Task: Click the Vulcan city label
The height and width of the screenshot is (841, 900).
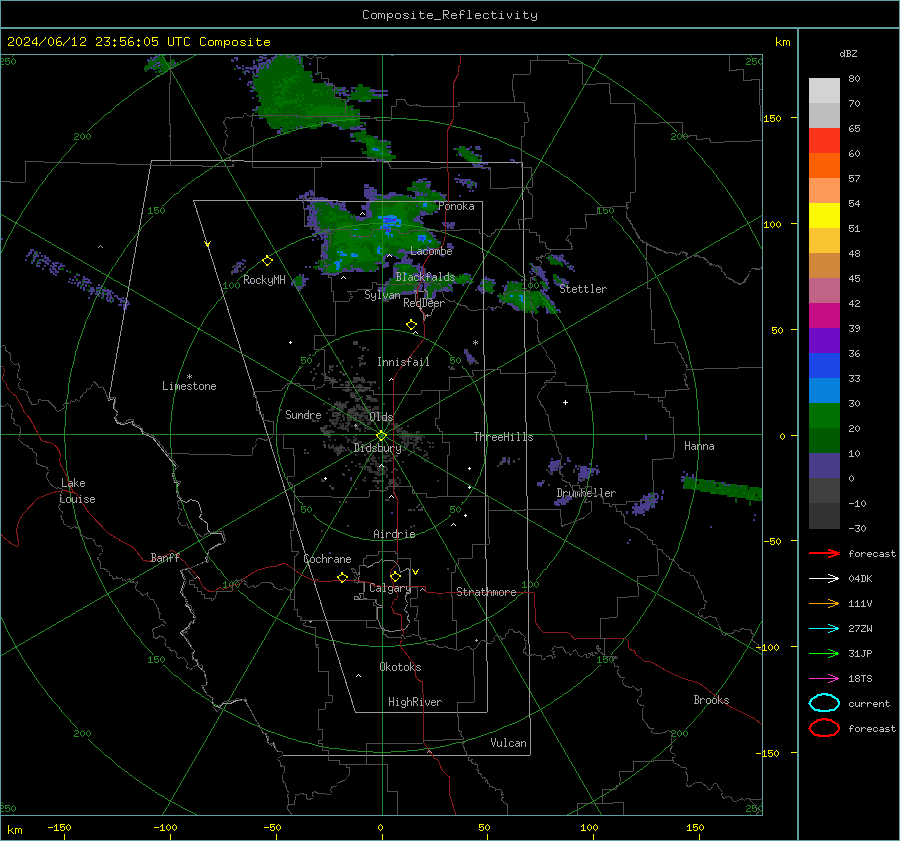Action: click(x=508, y=743)
